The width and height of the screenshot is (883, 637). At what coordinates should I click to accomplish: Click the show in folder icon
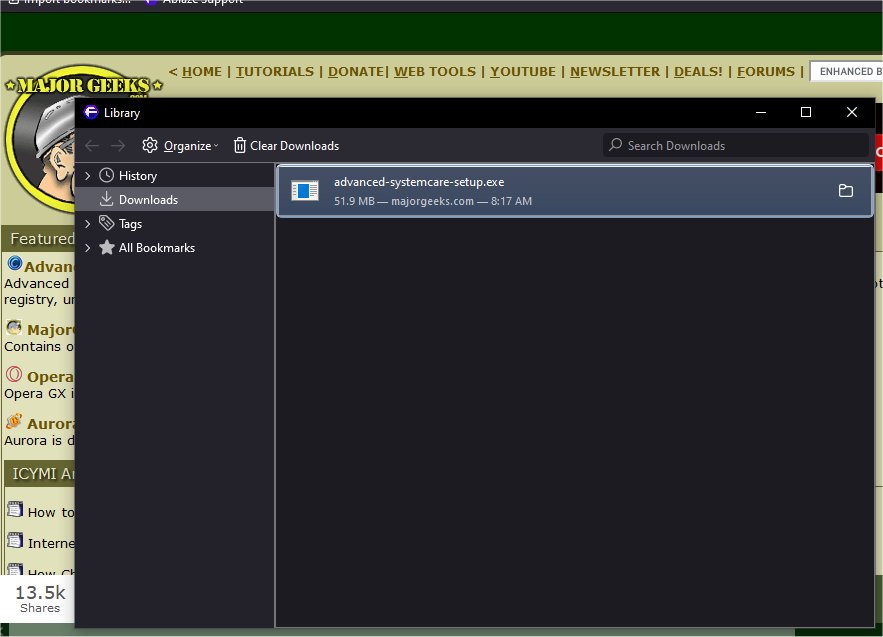click(x=845, y=191)
